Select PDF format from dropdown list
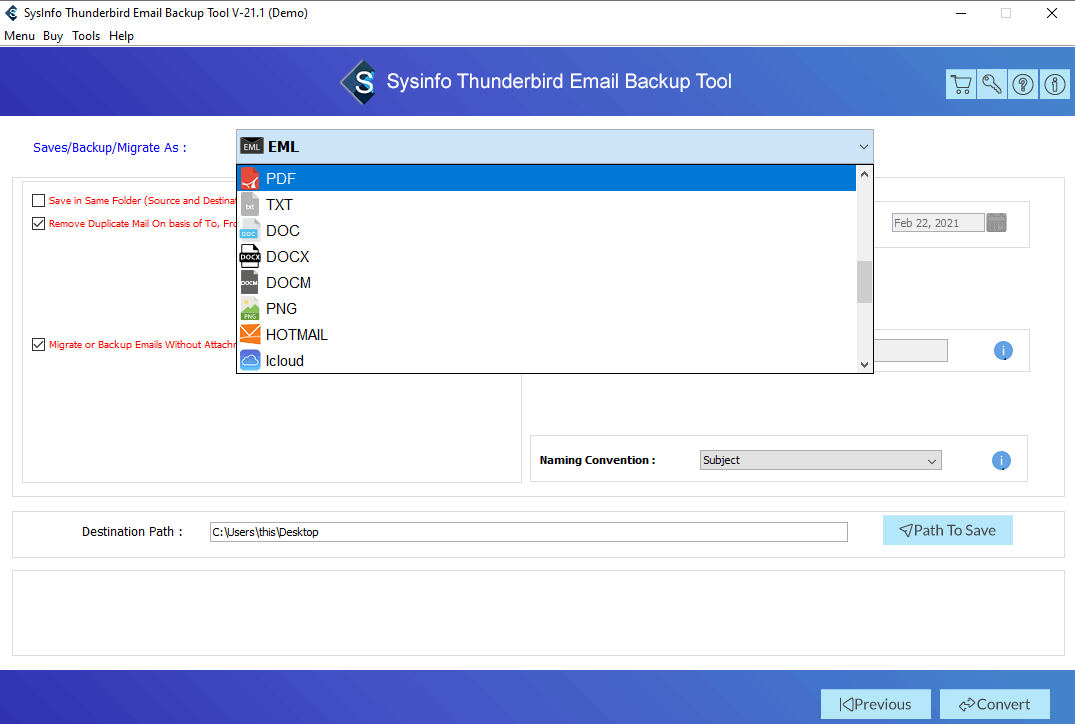 tap(546, 179)
